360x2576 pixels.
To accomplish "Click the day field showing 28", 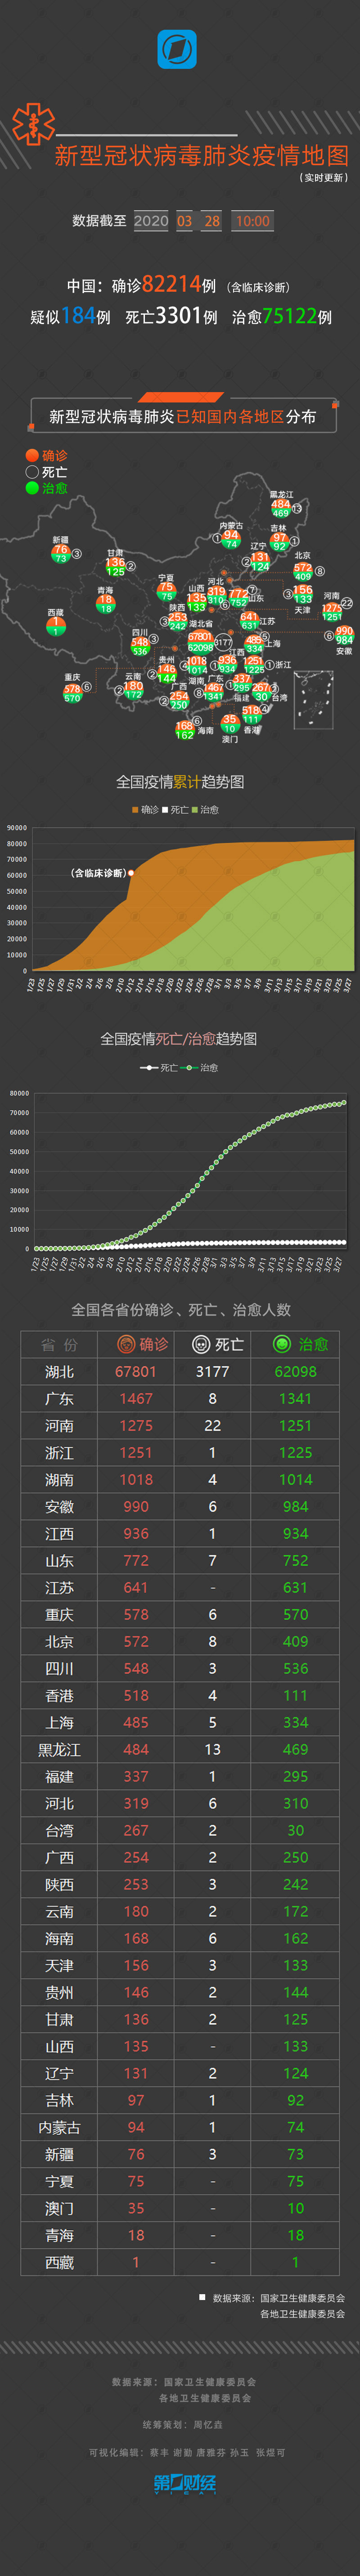I will (x=212, y=221).
